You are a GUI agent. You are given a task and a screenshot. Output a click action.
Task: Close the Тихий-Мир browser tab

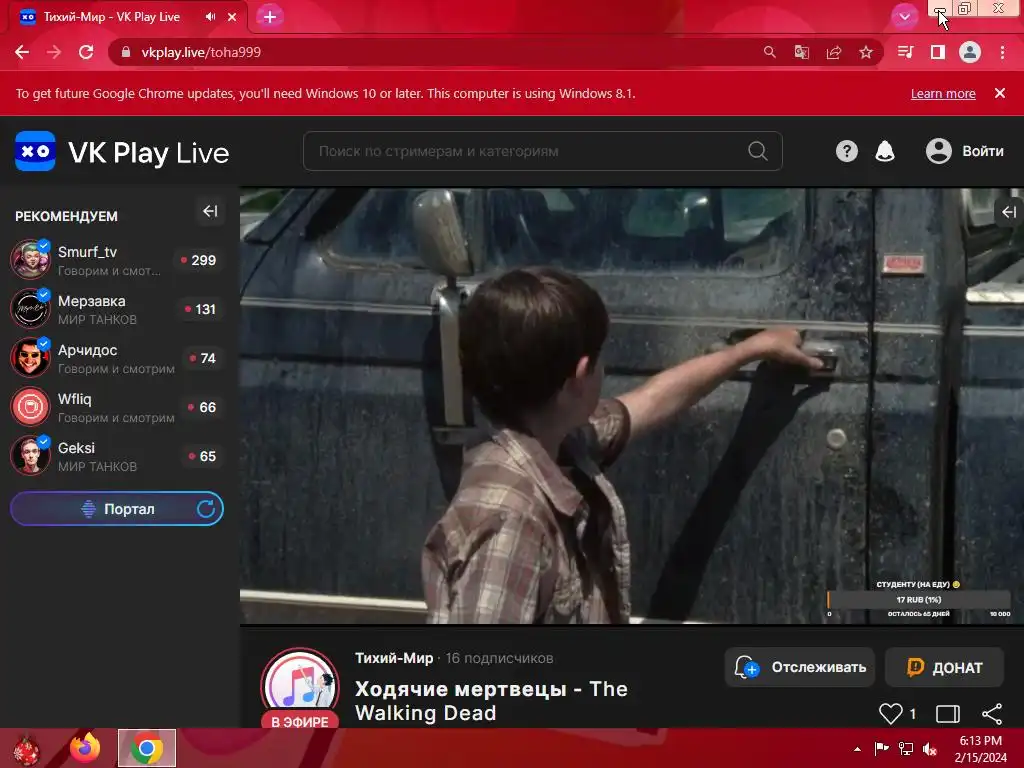232,17
